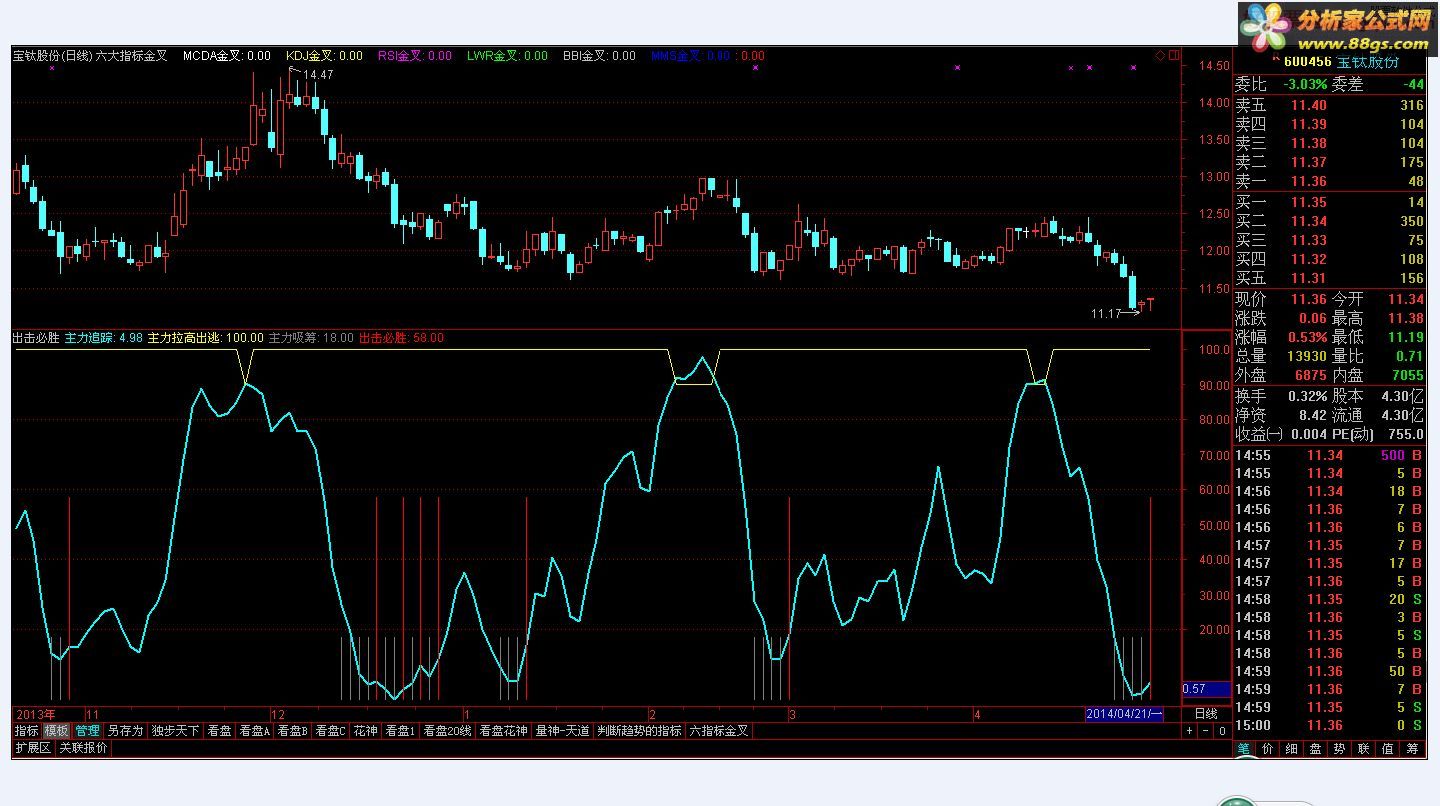Image resolution: width=1440 pixels, height=806 pixels.
Task: Click the minus zoom button below 日线
Action: tap(1206, 731)
